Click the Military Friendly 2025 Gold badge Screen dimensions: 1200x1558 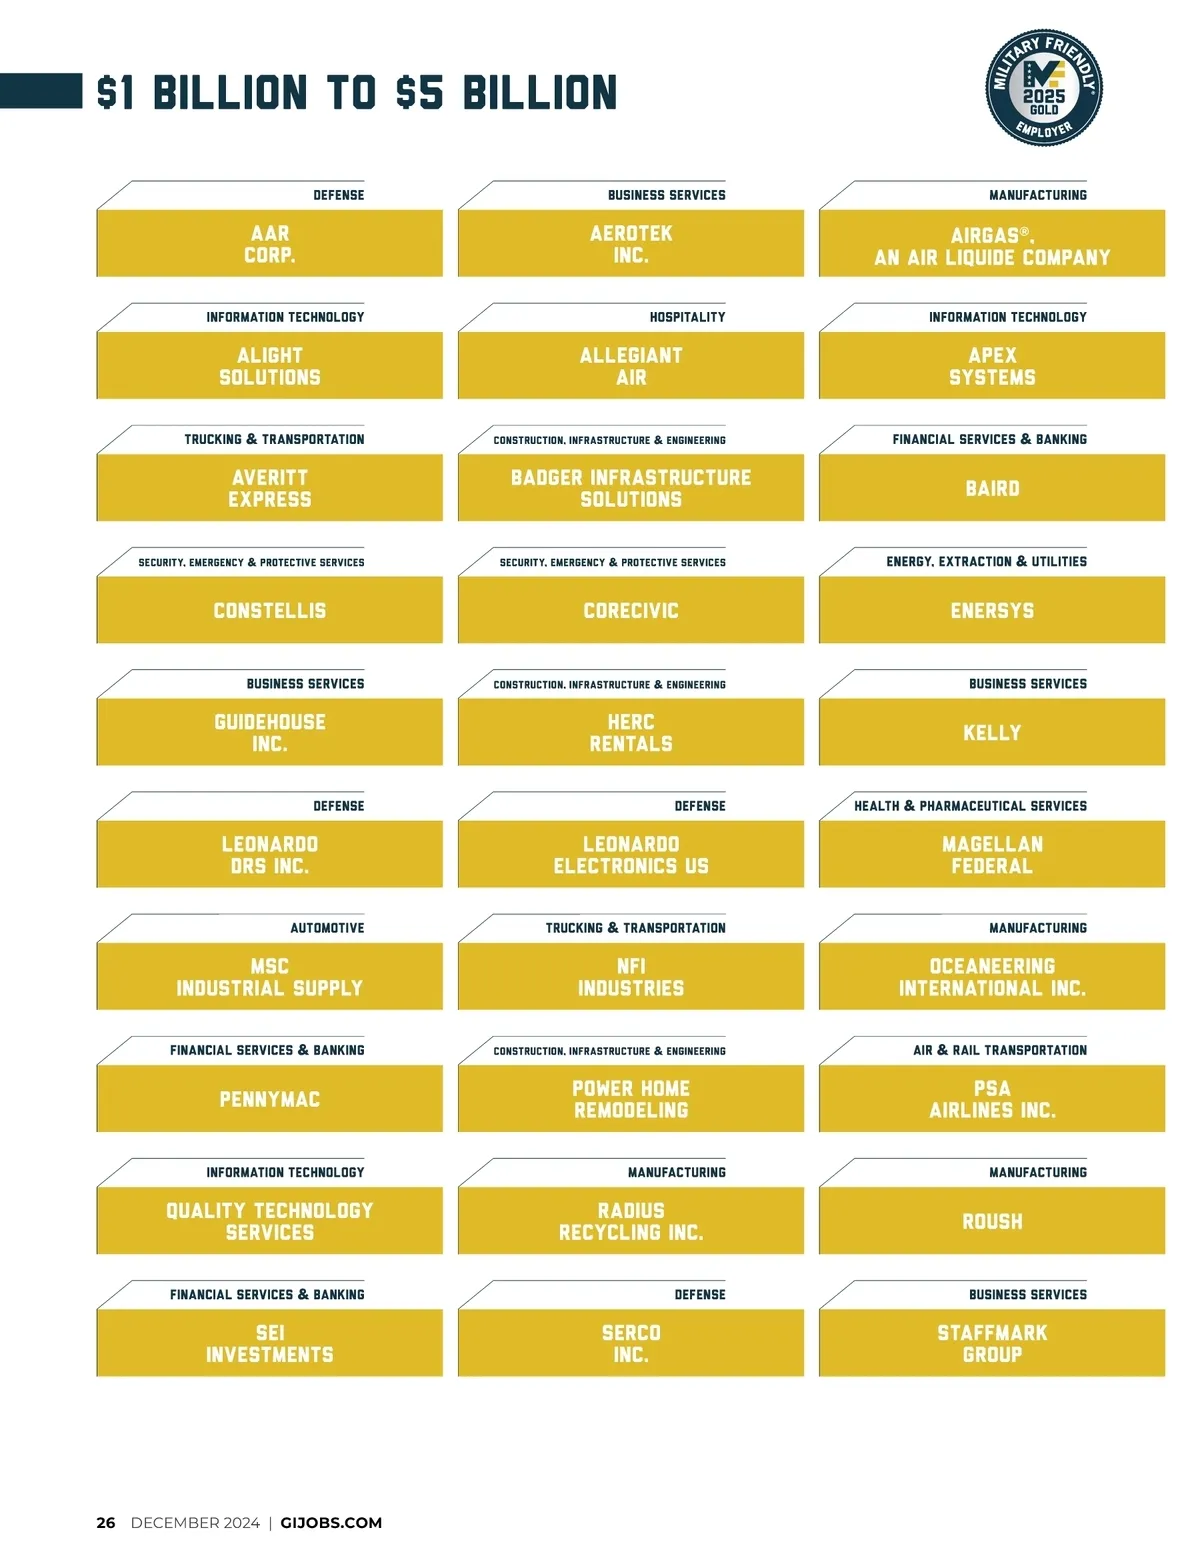(x=1044, y=88)
